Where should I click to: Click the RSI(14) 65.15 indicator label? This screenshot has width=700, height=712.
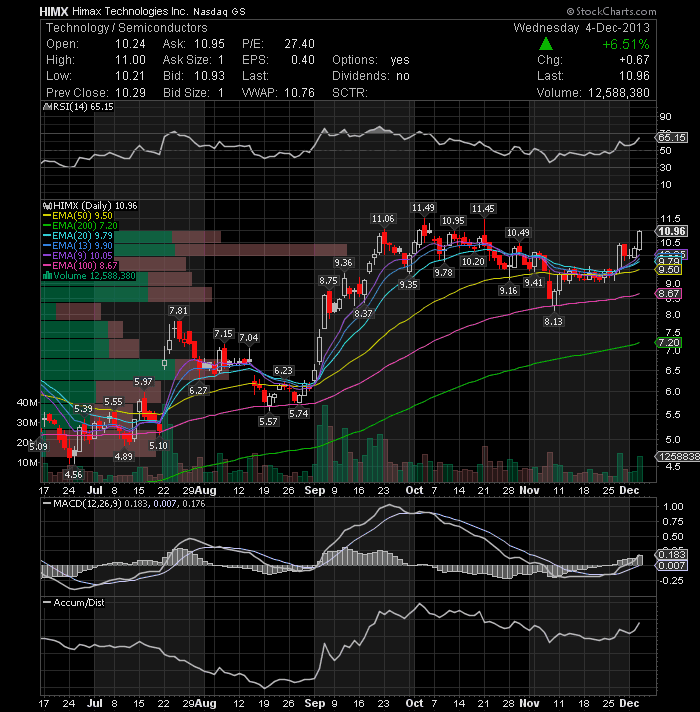point(78,107)
